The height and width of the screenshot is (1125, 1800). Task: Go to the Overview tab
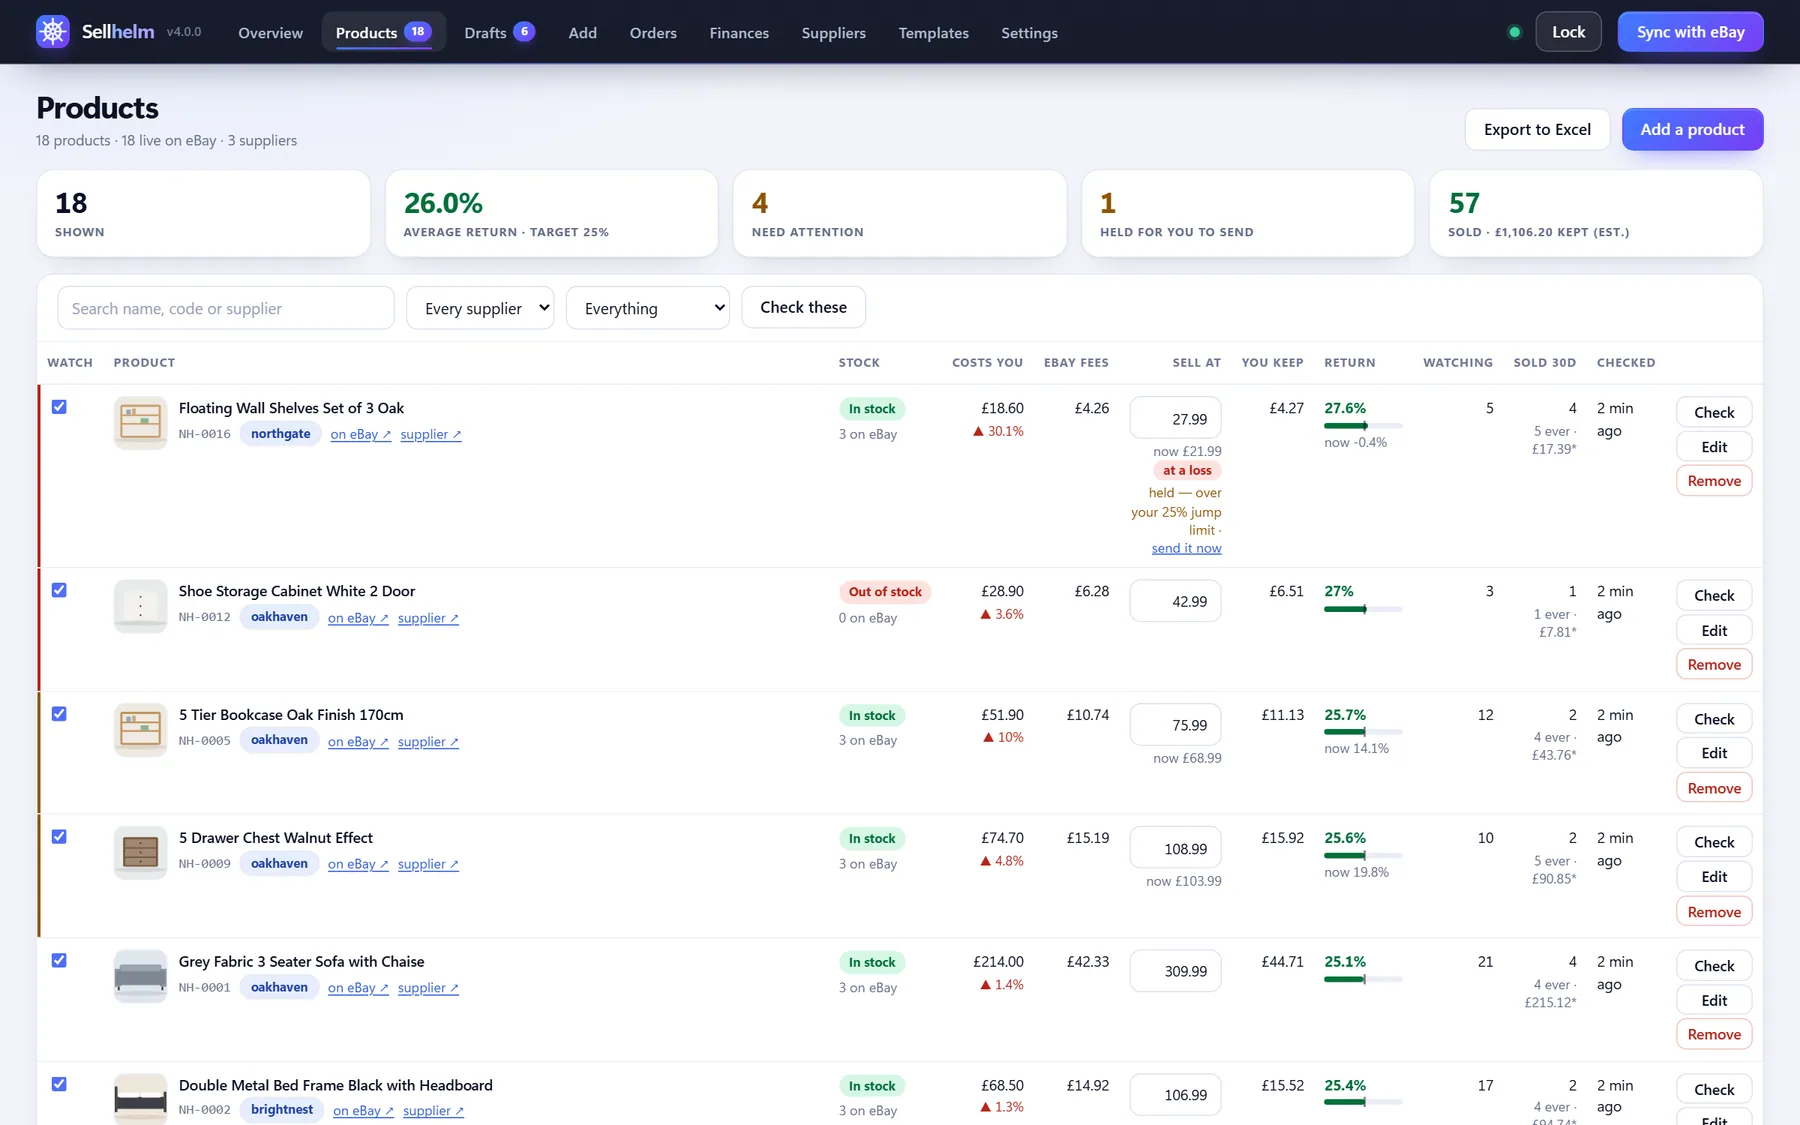270,32
